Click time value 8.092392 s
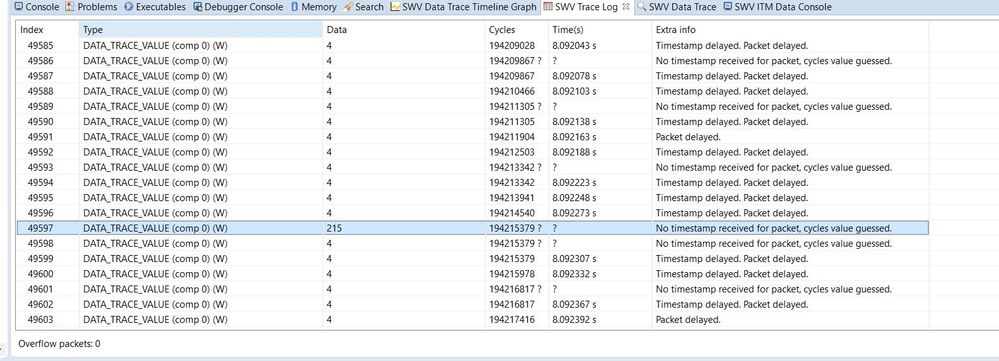Image resolution: width=999 pixels, height=361 pixels. point(575,320)
